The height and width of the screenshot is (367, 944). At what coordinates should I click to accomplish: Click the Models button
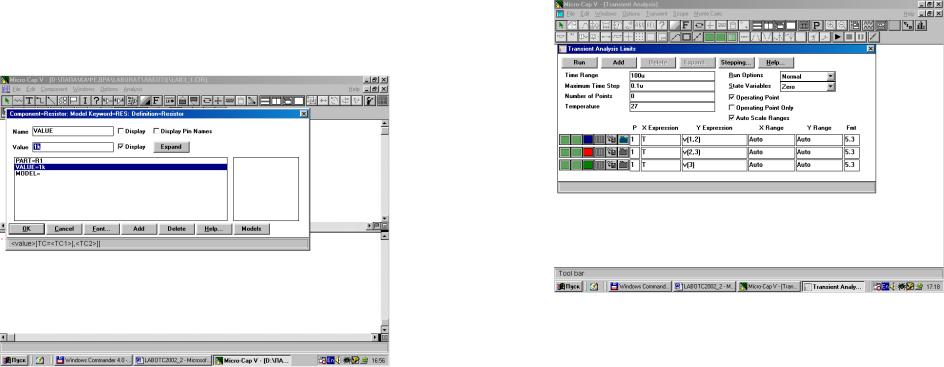(x=251, y=229)
